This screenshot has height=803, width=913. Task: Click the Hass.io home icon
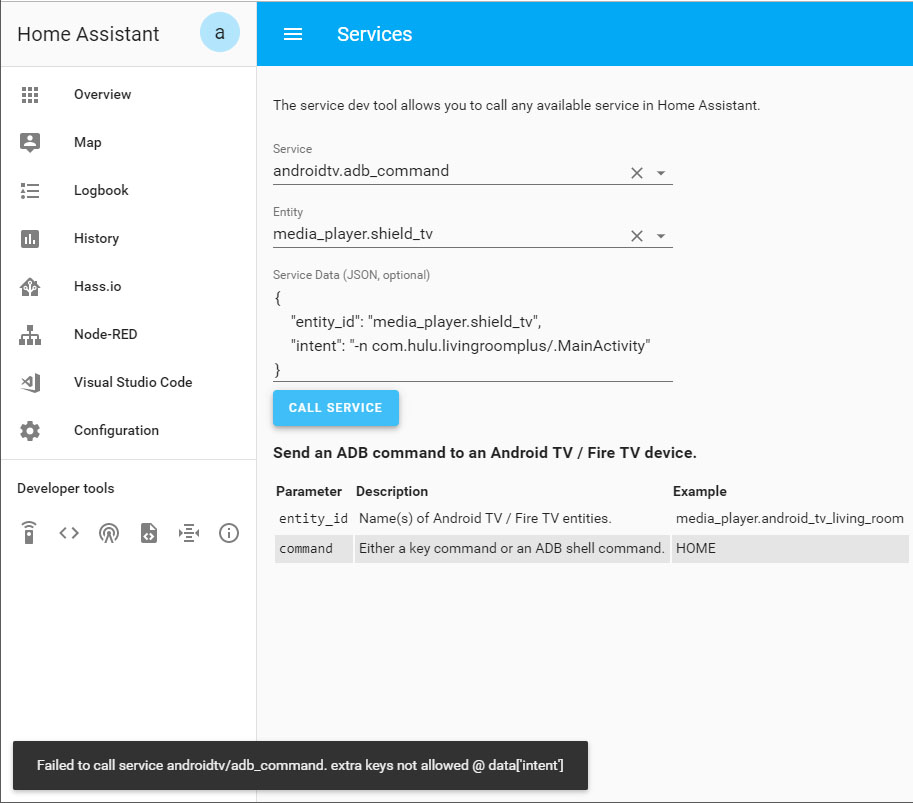[30, 286]
